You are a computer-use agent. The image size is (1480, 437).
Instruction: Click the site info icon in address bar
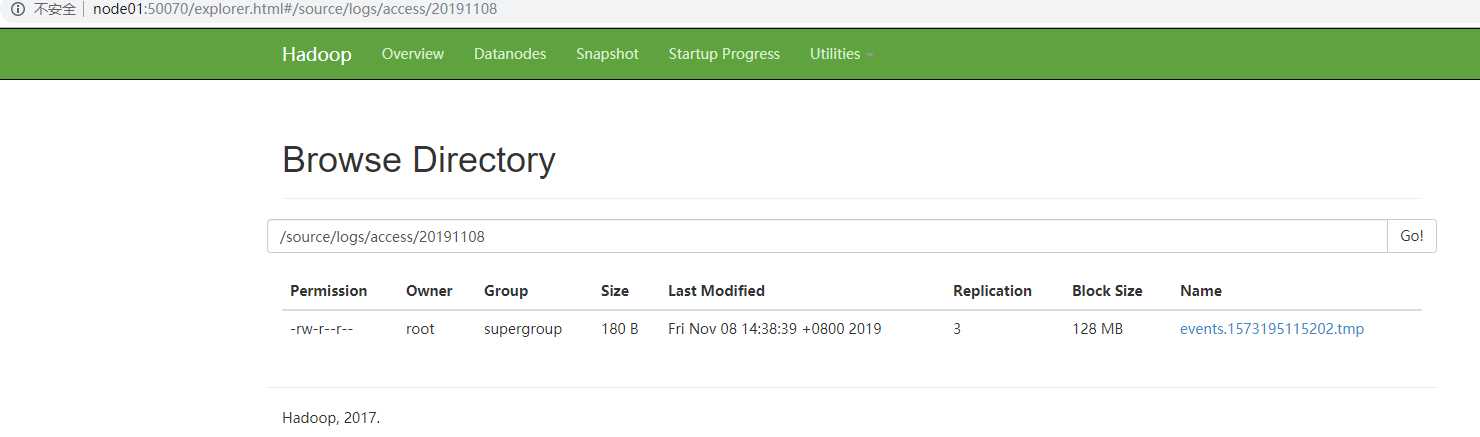(x=17, y=9)
